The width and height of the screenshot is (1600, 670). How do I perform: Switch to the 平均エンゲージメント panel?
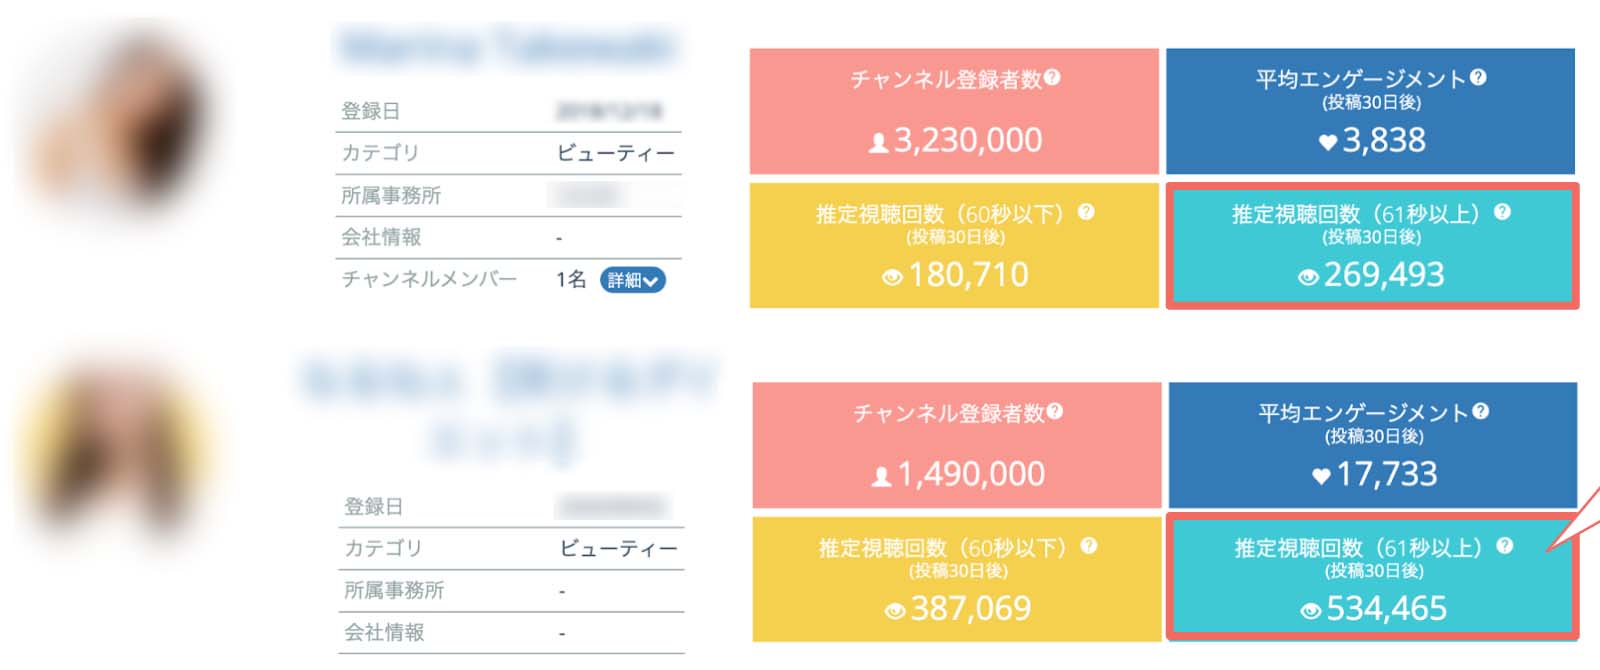pos(1372,110)
